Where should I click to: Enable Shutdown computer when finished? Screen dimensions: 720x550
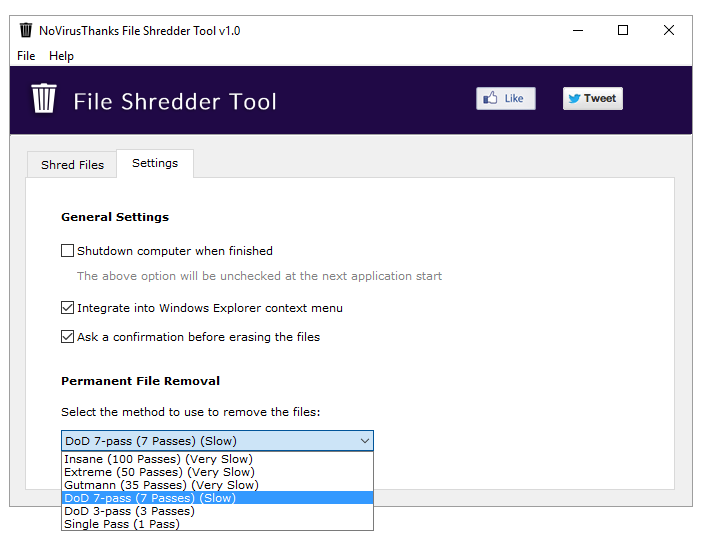pos(68,251)
